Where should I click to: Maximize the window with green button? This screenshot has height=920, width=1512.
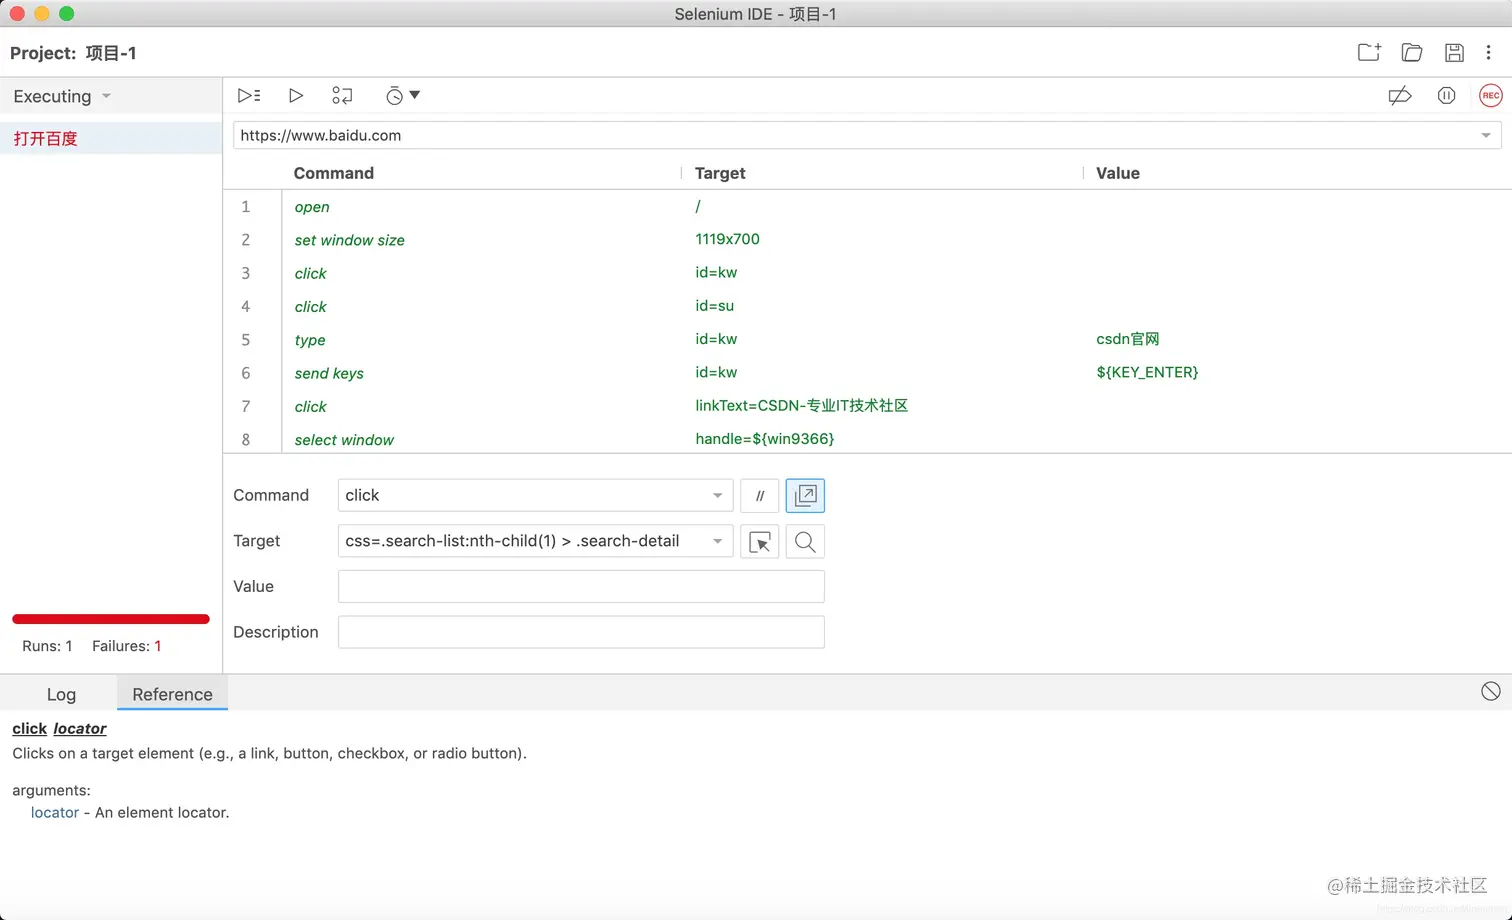67,13
